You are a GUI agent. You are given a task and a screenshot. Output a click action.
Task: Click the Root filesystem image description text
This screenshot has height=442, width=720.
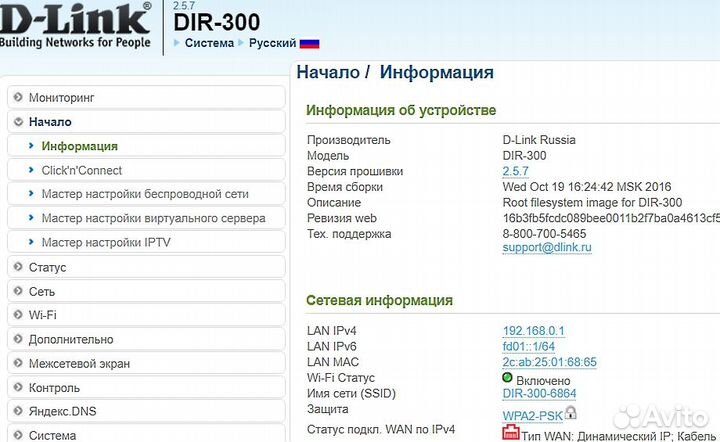592,202
